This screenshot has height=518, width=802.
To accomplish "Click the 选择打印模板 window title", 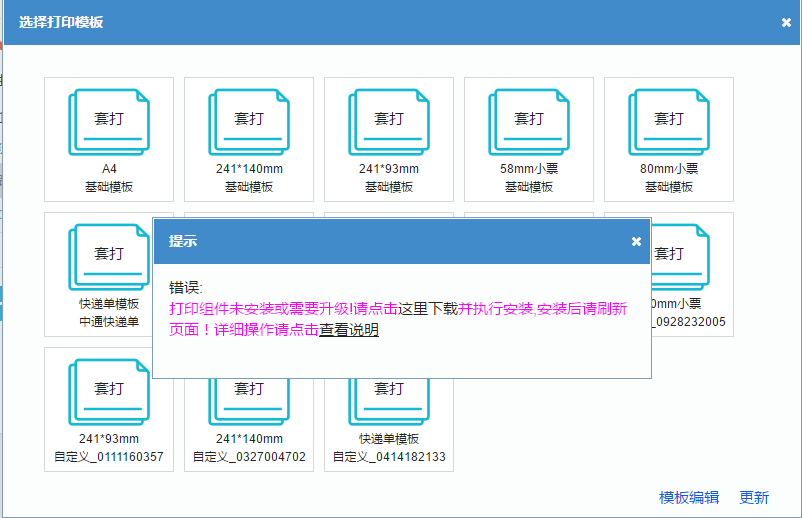I will point(61,22).
